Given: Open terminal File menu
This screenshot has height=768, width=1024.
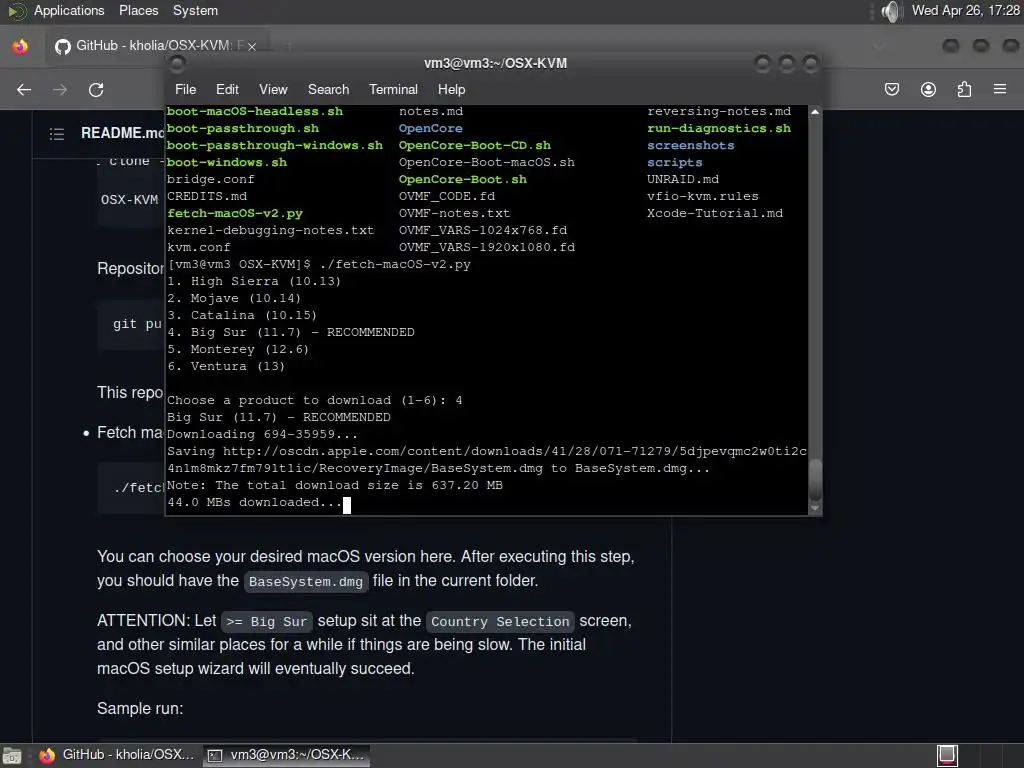Looking at the screenshot, I should pos(185,89).
